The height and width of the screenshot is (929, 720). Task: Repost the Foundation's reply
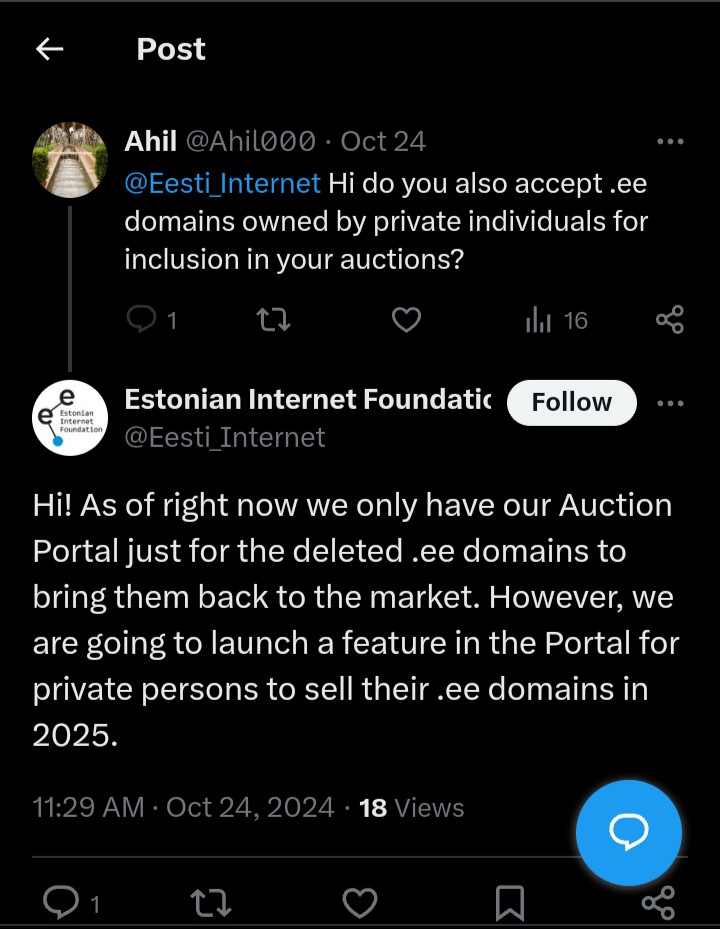[x=211, y=903]
